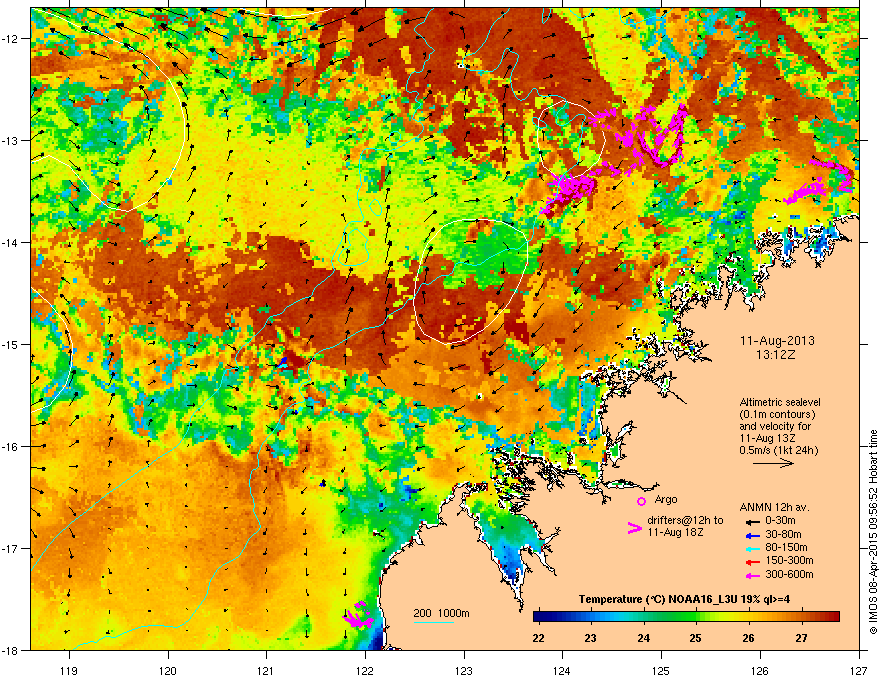Click the red 150-300m arrow legend symbol
The height and width of the screenshot is (680, 880).
pos(752,562)
